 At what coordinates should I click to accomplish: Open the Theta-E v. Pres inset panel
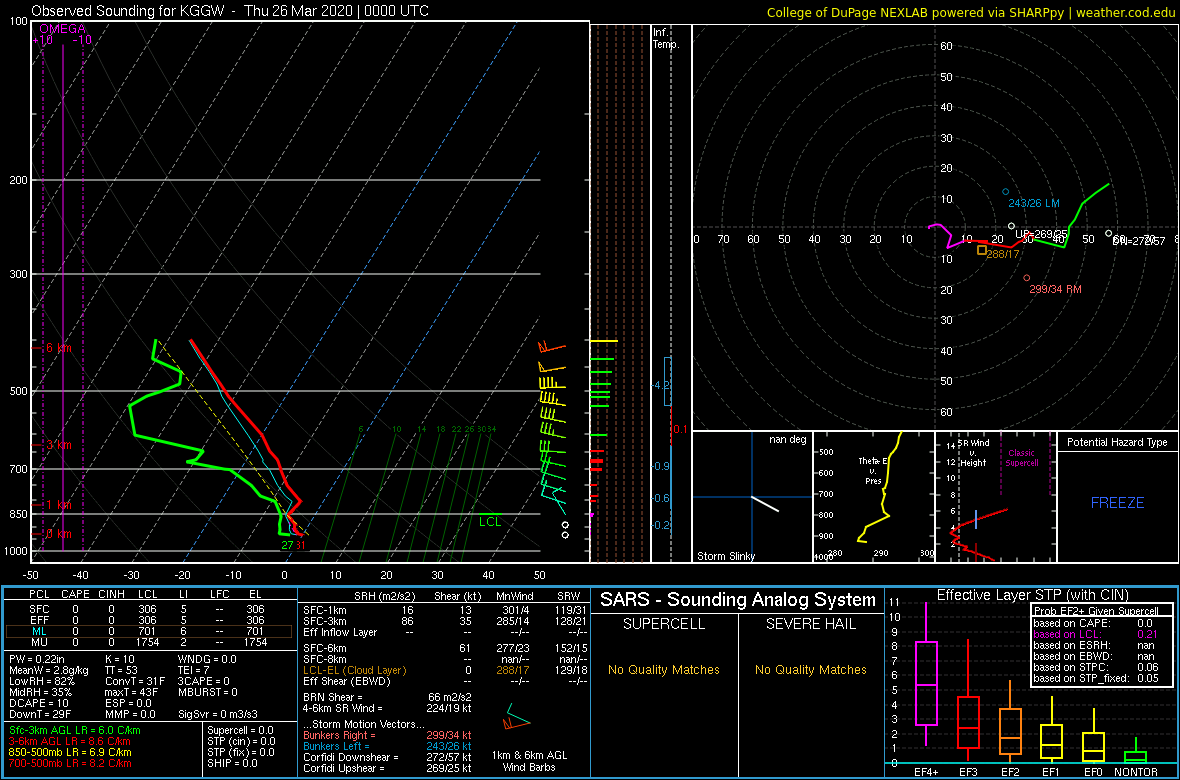[874, 497]
